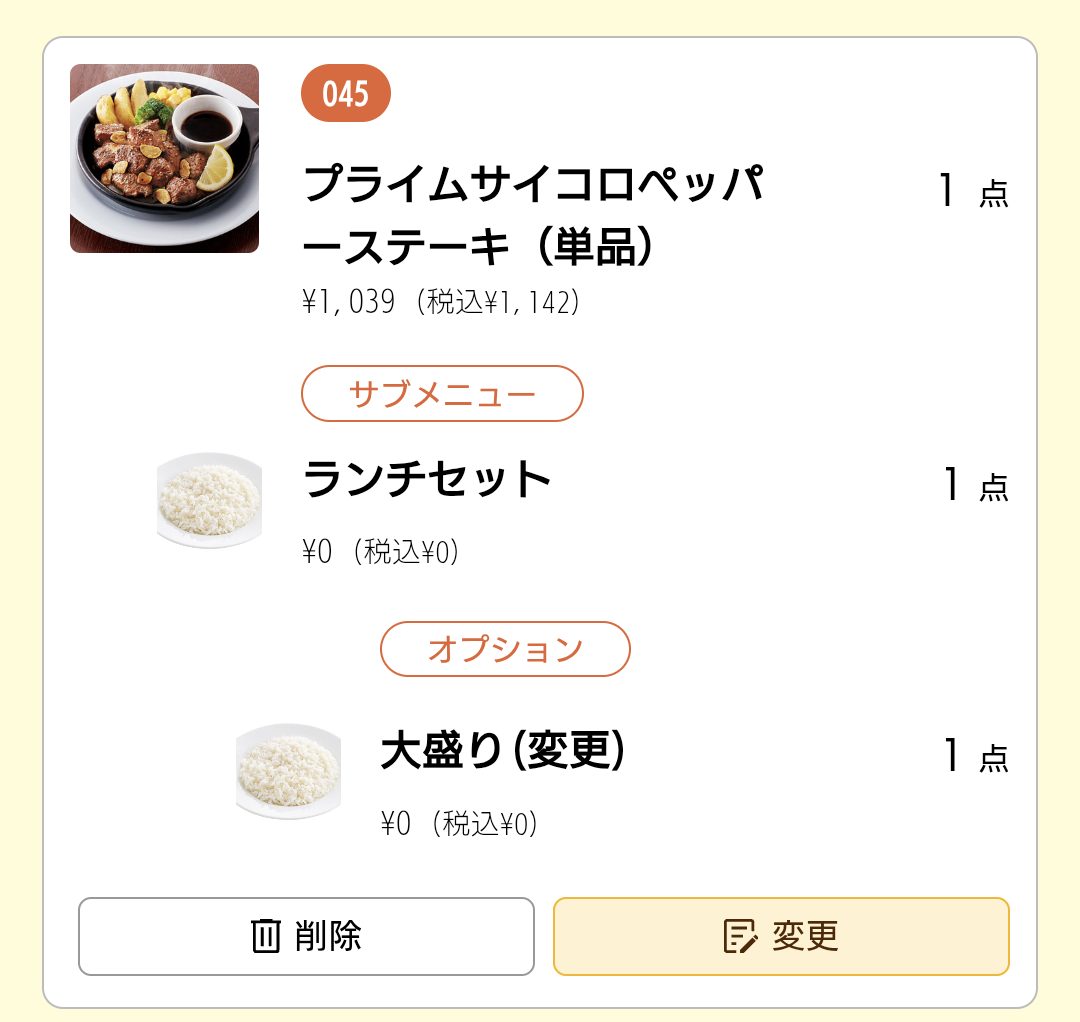Click the オプション pill label
The height and width of the screenshot is (1022, 1080).
point(505,649)
